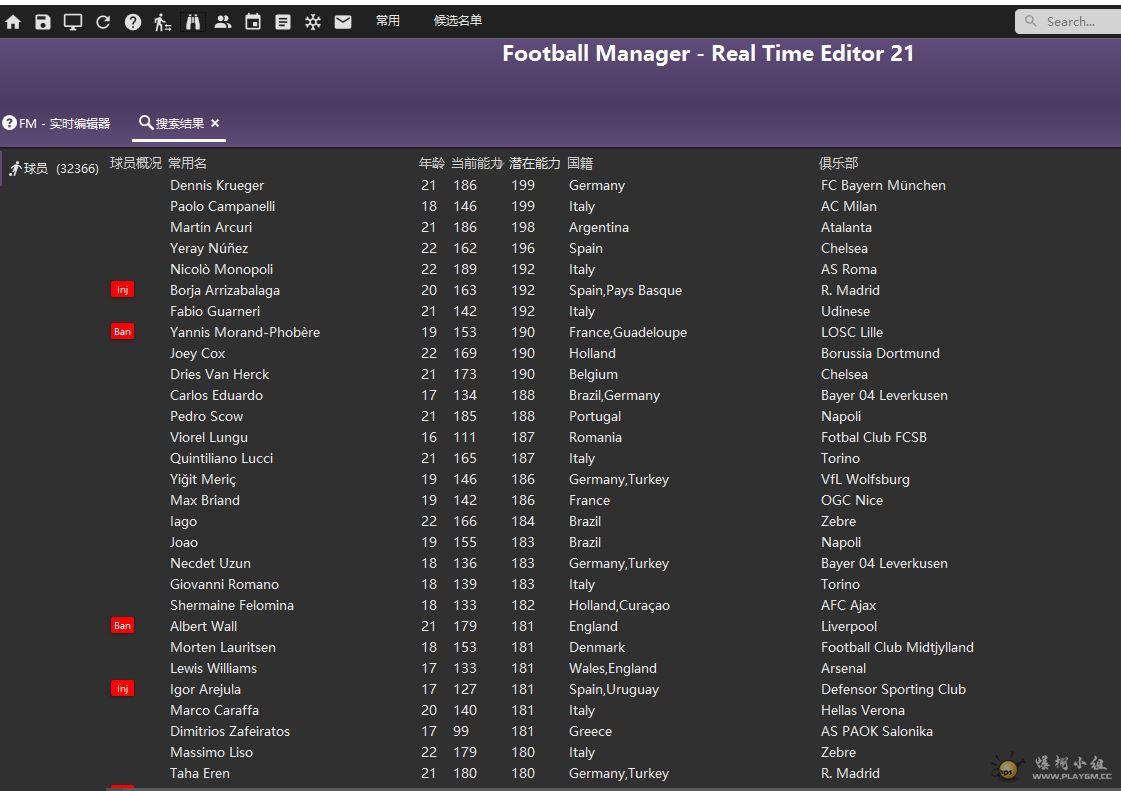The height and width of the screenshot is (791, 1121).
Task: Select player Igor Arejula
Action: pyautogui.click(x=205, y=689)
